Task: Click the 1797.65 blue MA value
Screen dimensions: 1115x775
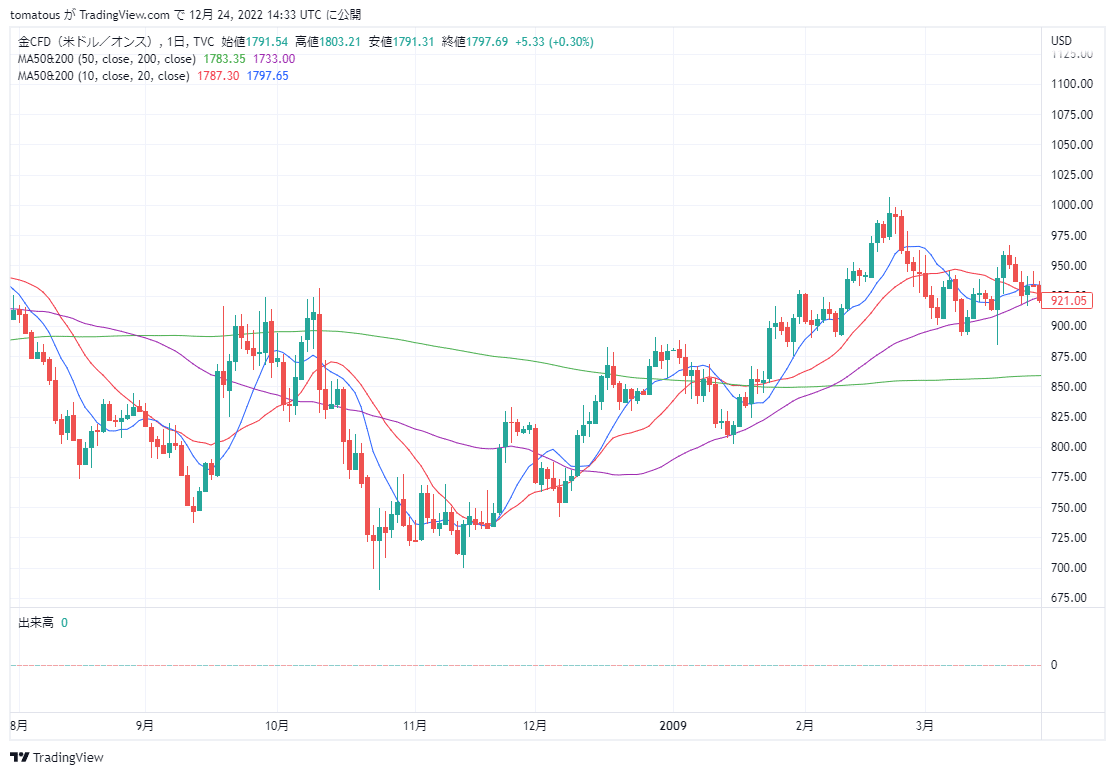Action: (x=267, y=76)
